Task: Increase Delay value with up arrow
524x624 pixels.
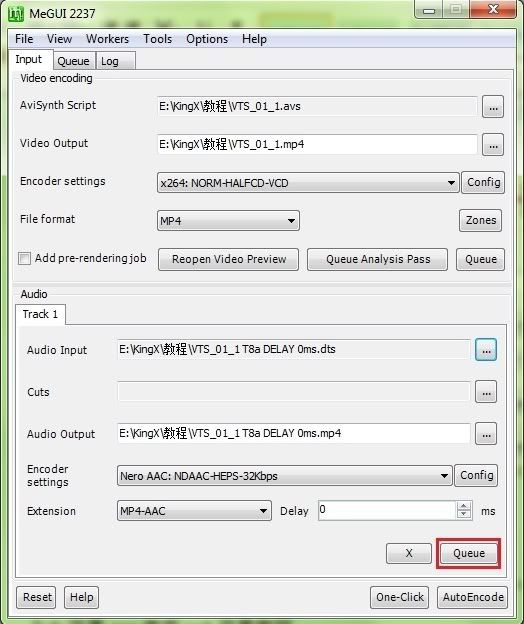Action: pos(464,506)
